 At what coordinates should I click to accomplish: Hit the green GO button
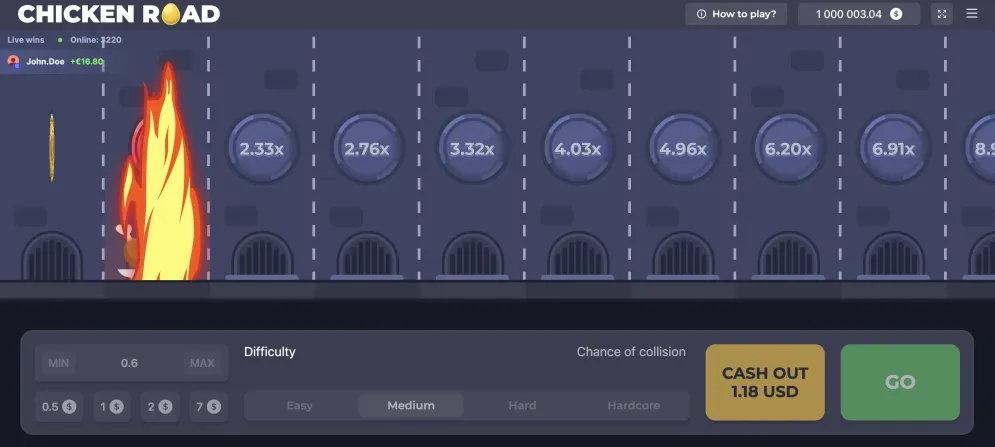click(900, 382)
